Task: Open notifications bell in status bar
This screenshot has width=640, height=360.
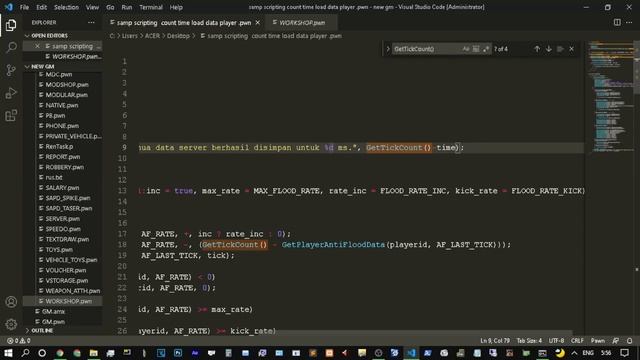Action: pyautogui.click(x=629, y=341)
